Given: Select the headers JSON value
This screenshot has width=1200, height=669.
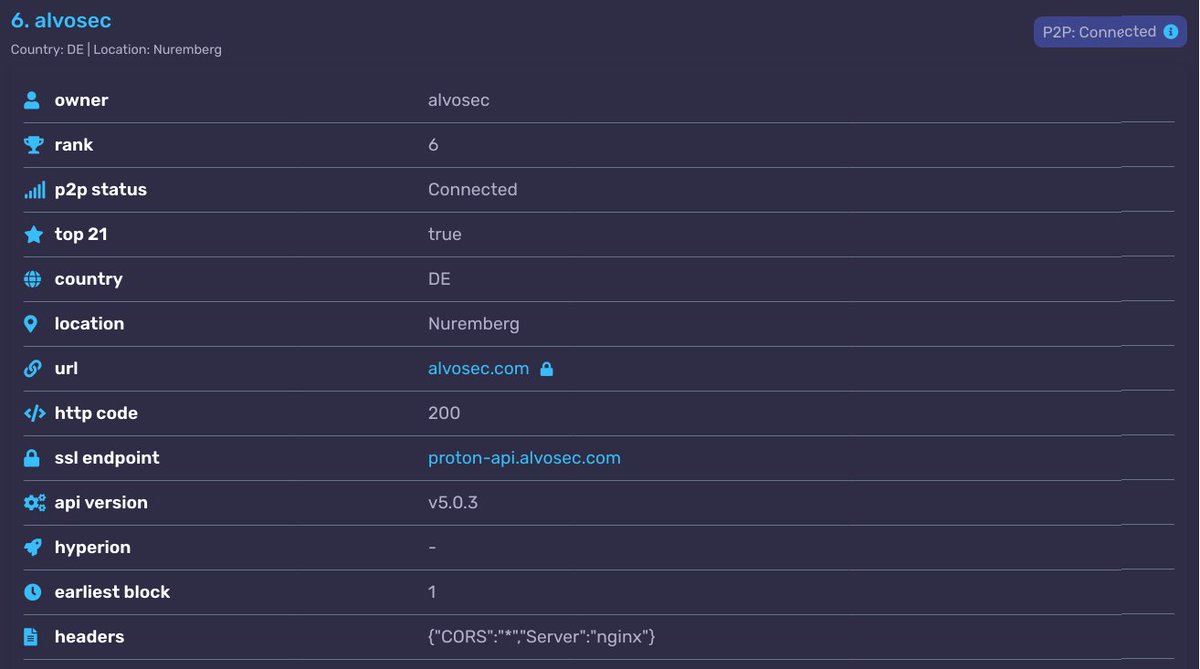Looking at the screenshot, I should (x=541, y=637).
